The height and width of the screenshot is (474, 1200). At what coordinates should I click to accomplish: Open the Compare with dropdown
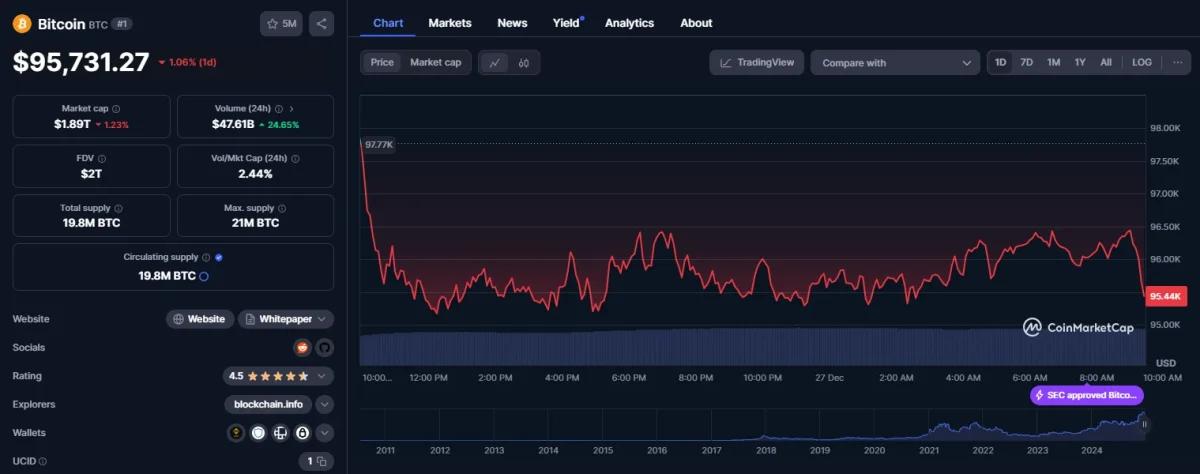click(x=895, y=63)
